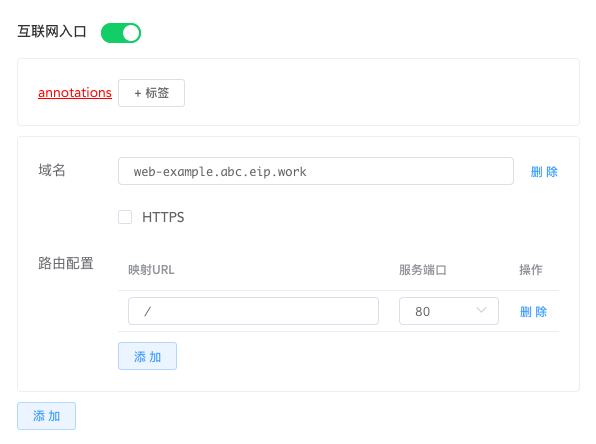Enable the HTTPS checkbox
This screenshot has height=444, width=596.
[125, 217]
